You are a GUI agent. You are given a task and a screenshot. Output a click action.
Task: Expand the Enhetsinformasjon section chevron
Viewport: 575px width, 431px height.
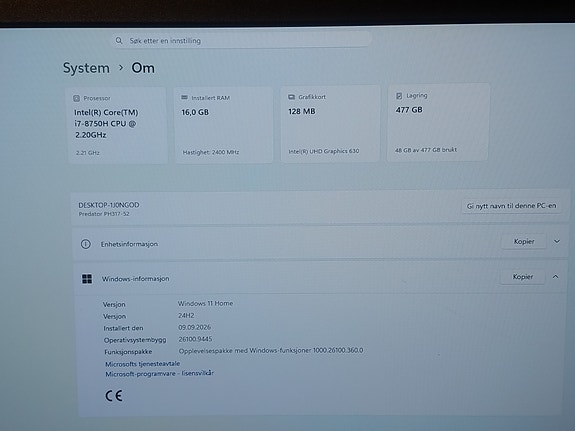pyautogui.click(x=557, y=241)
